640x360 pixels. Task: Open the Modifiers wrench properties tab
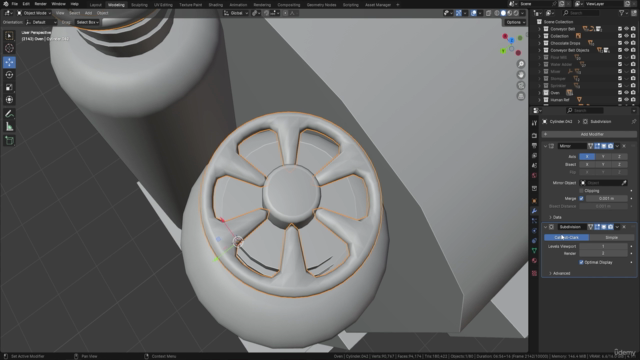[534, 211]
